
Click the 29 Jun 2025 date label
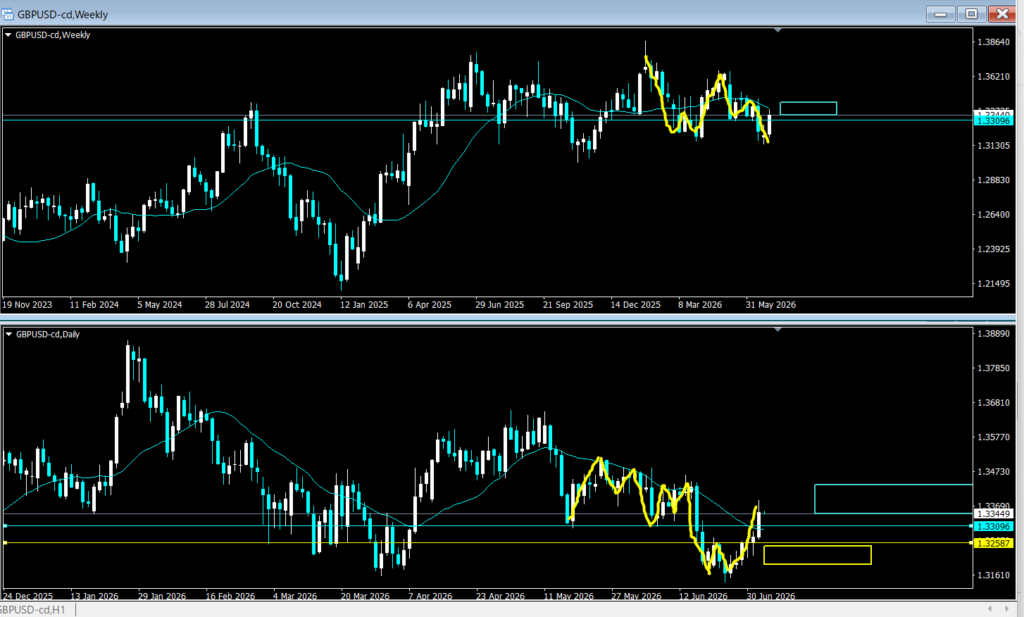pos(500,305)
